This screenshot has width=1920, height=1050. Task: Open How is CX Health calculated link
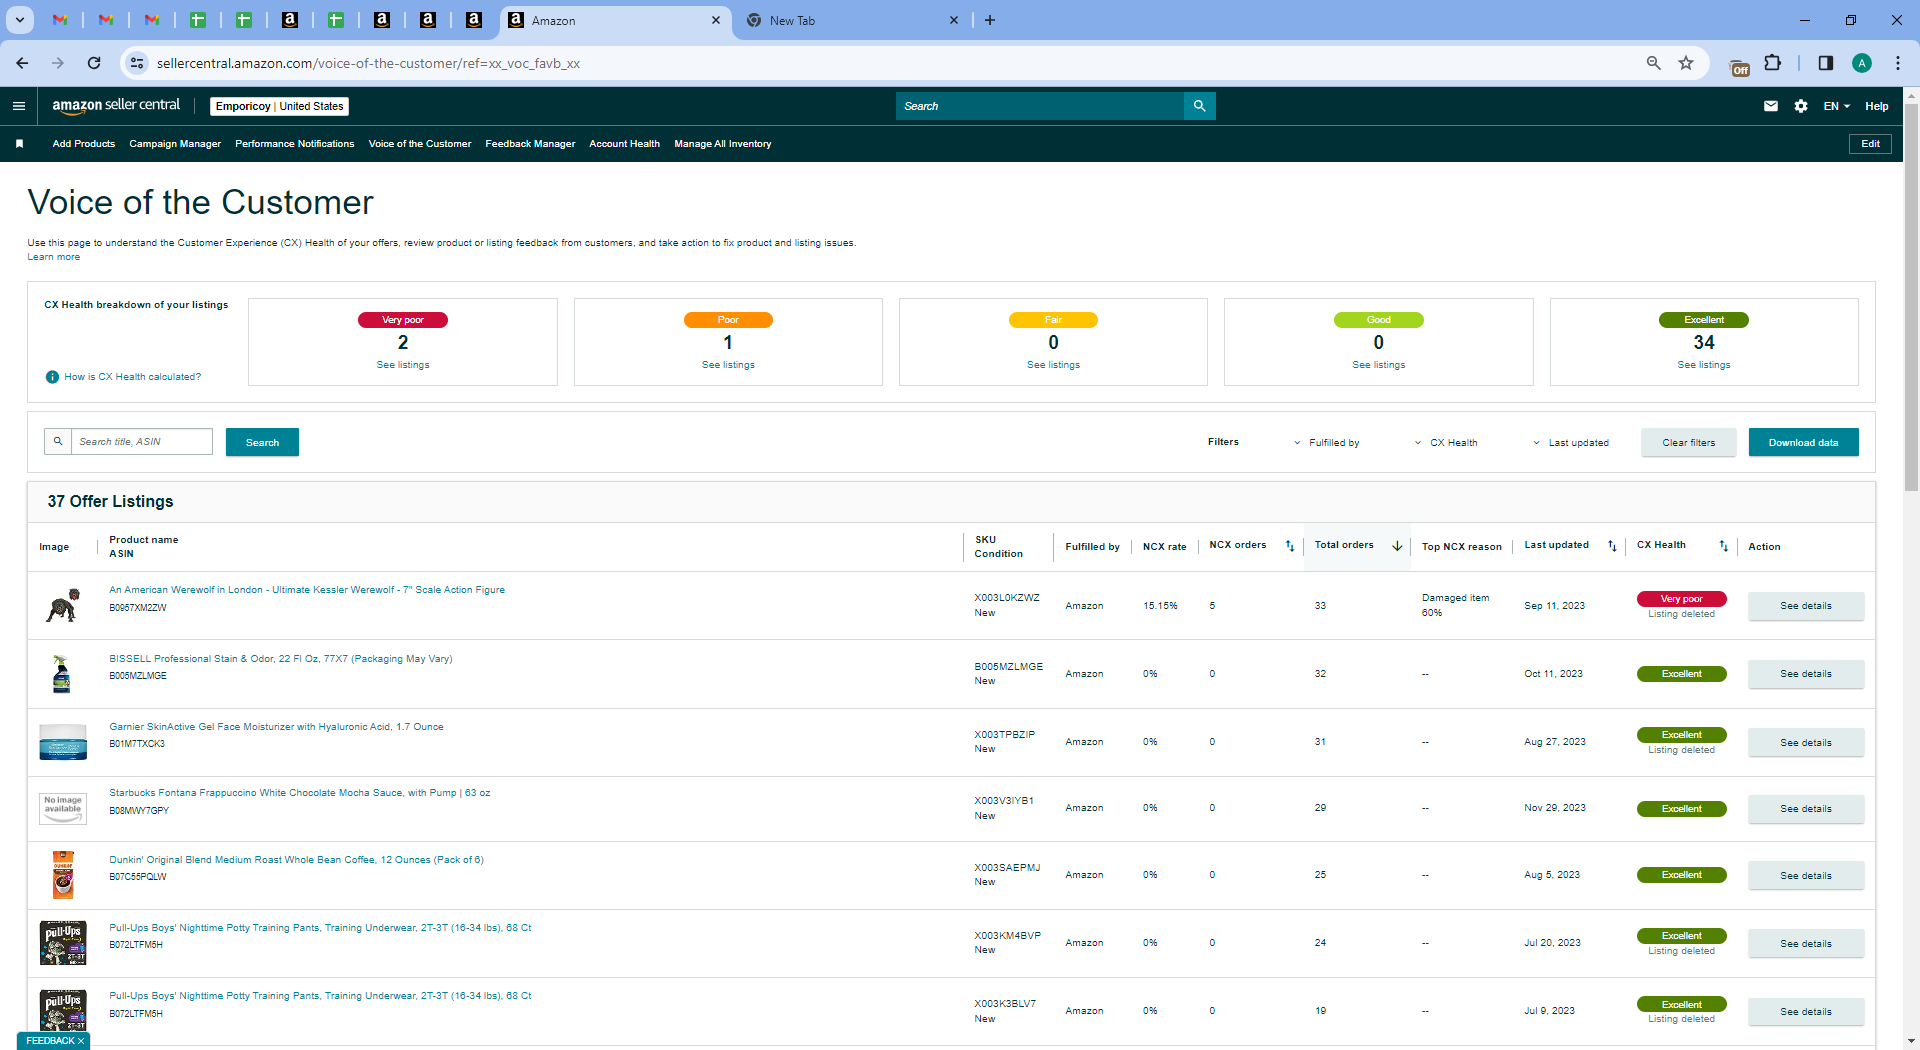click(x=133, y=377)
